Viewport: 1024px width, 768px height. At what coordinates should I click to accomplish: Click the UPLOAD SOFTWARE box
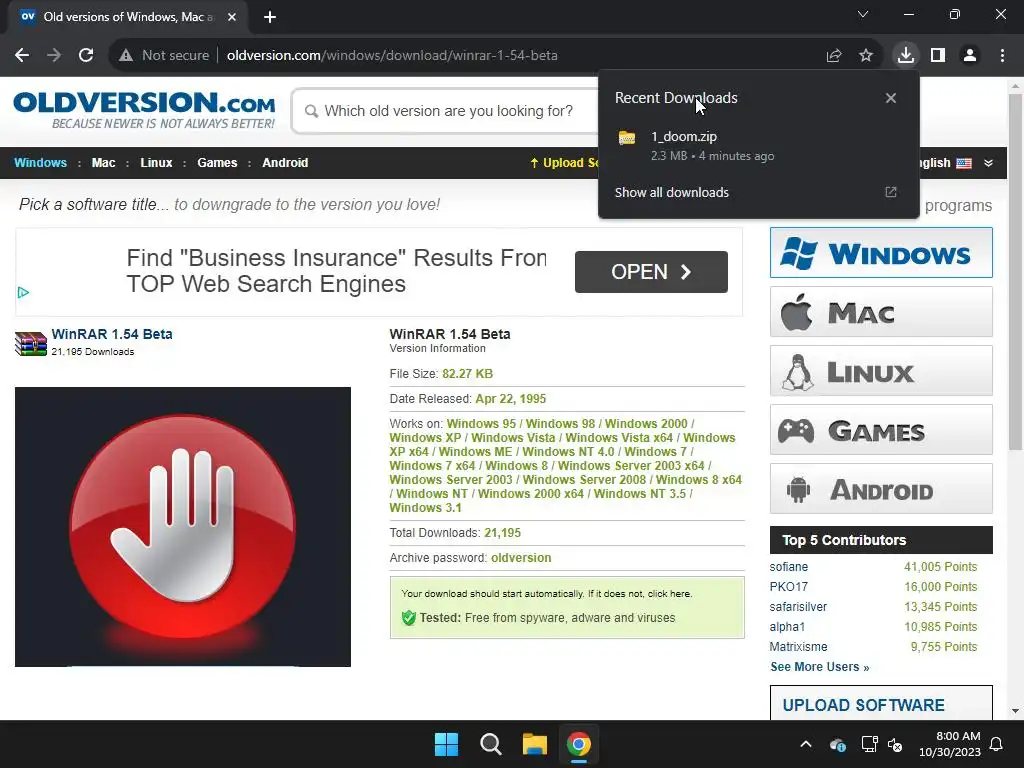pos(881,703)
